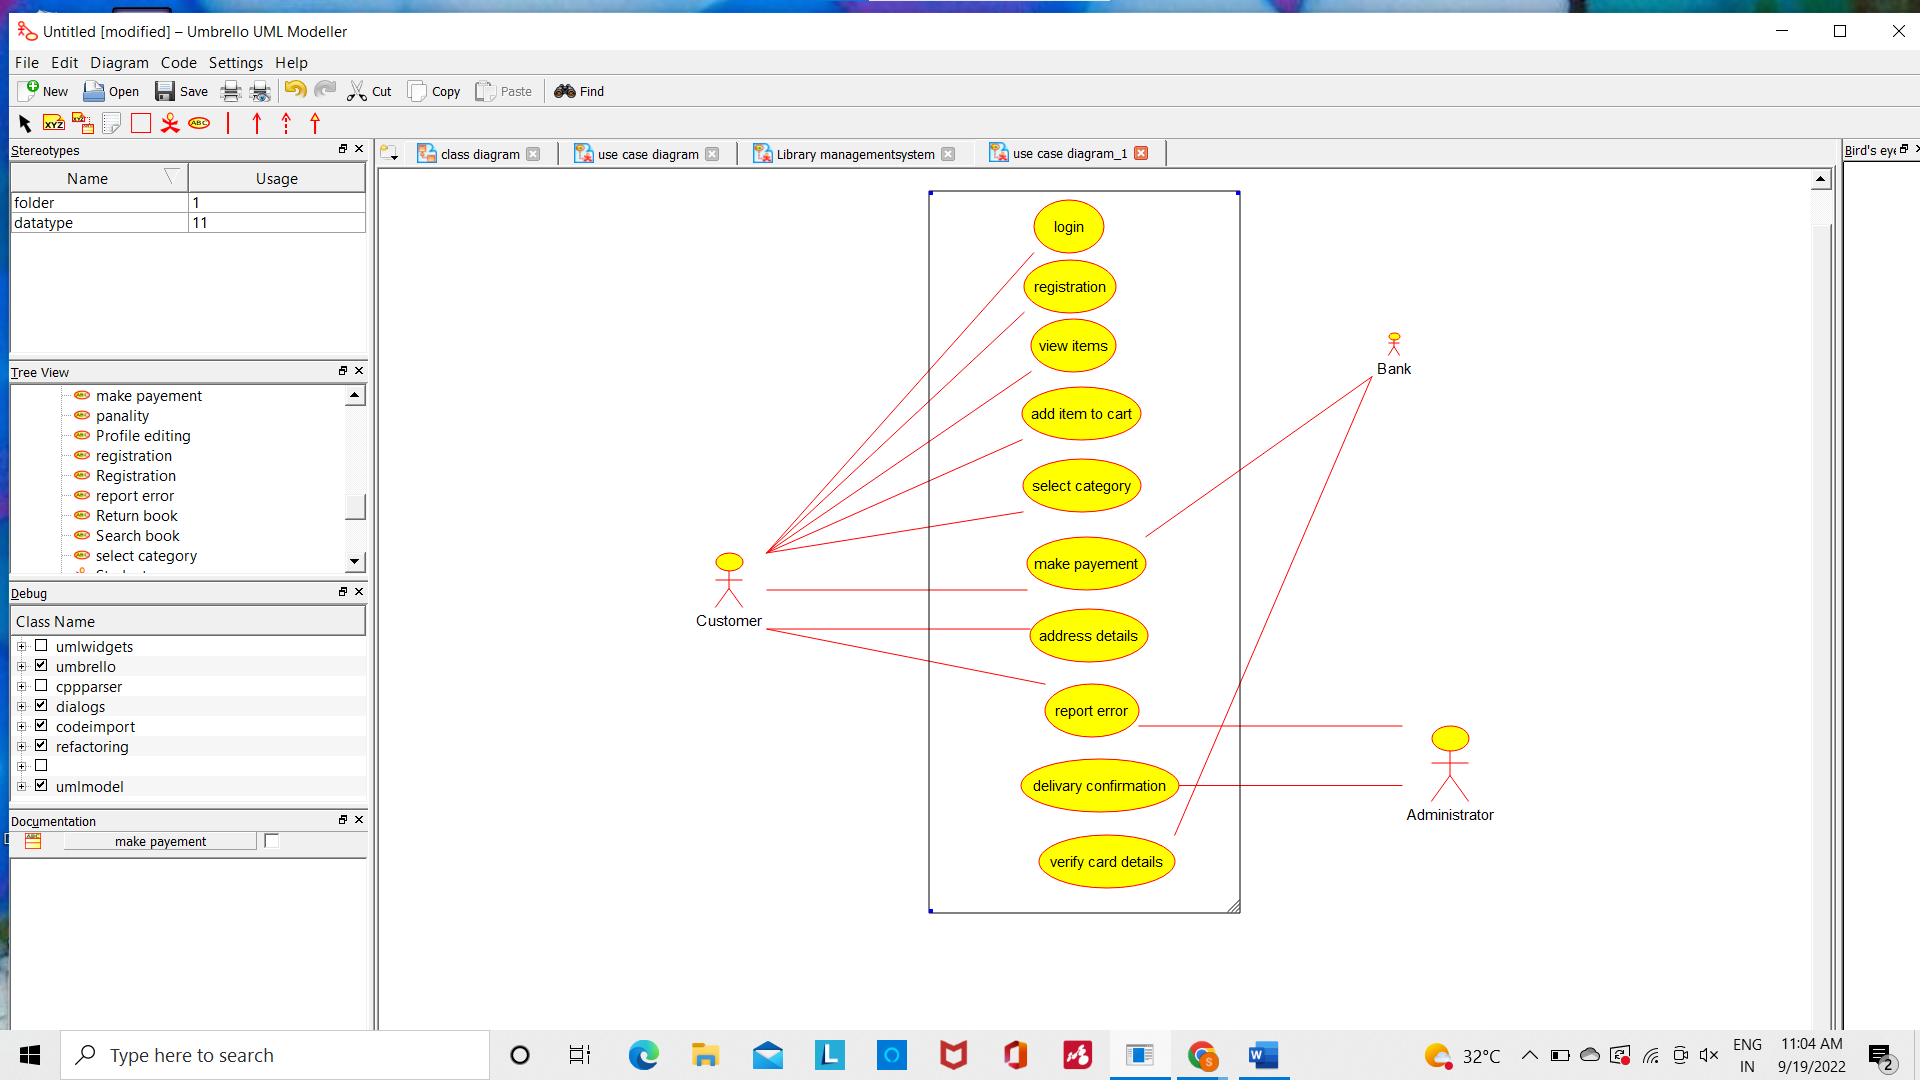Choose the Generalization arrow tool

pos(315,123)
